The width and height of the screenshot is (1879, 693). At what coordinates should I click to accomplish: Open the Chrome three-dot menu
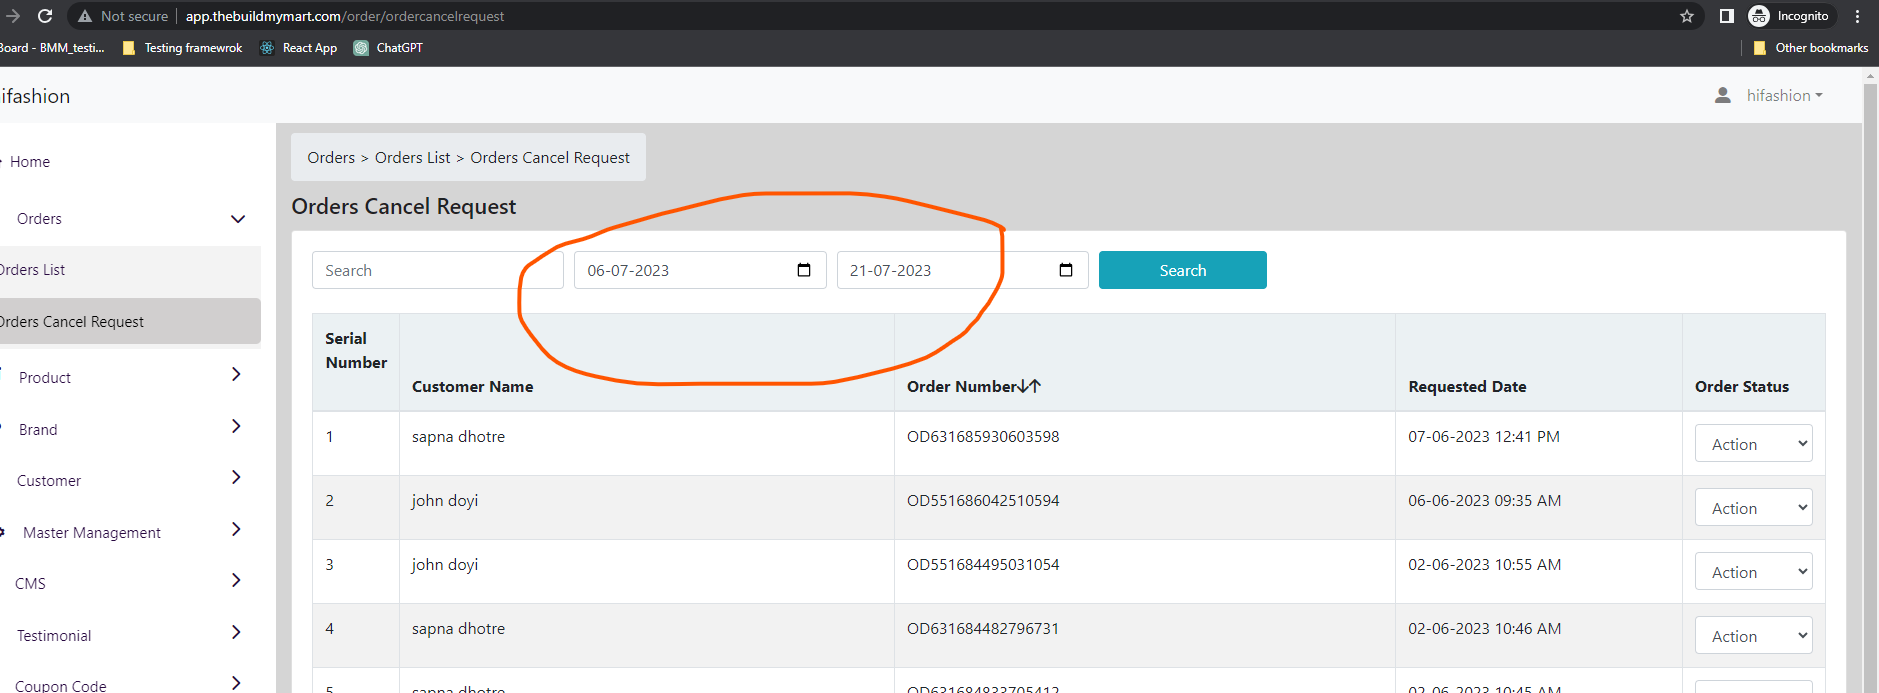1858,16
